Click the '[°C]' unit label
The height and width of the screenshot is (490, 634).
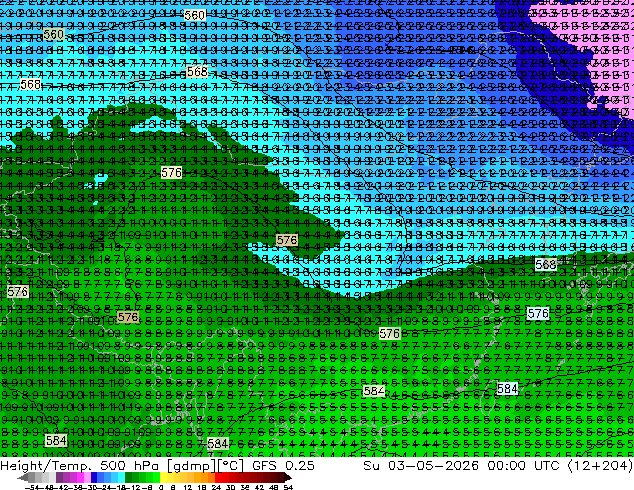230,465
